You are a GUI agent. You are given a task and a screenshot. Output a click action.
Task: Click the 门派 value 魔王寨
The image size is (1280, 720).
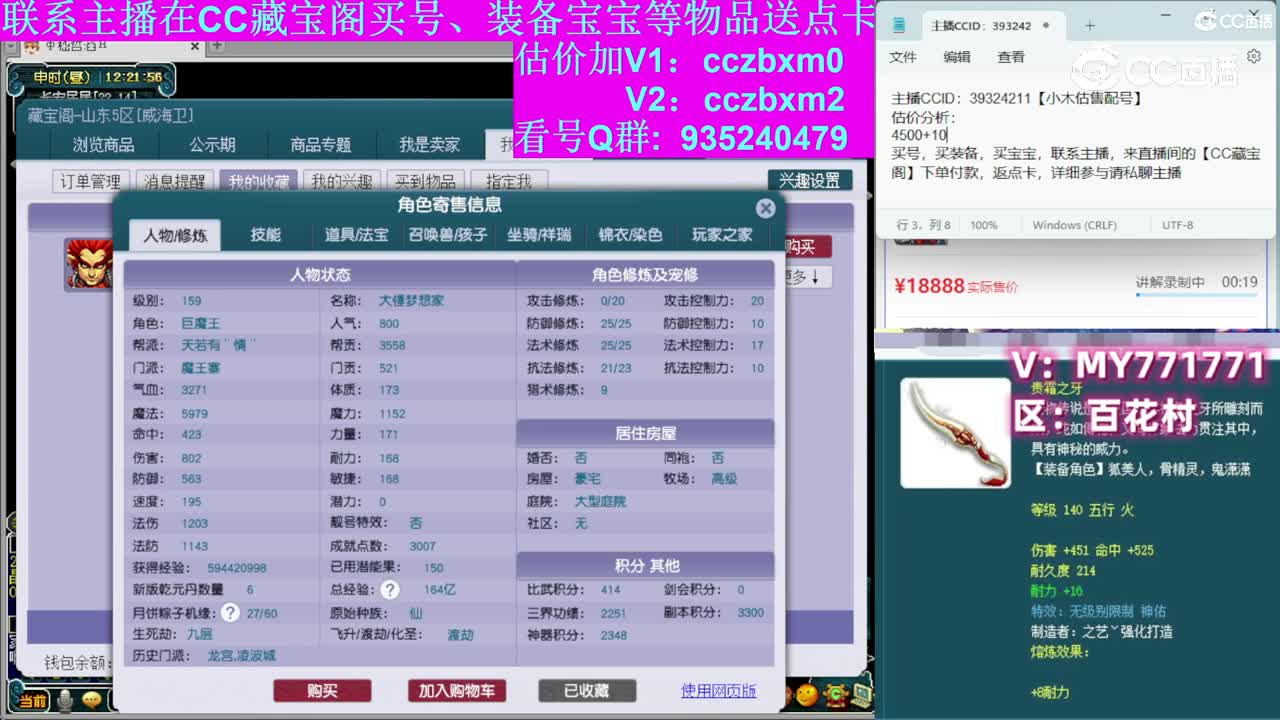(x=201, y=368)
